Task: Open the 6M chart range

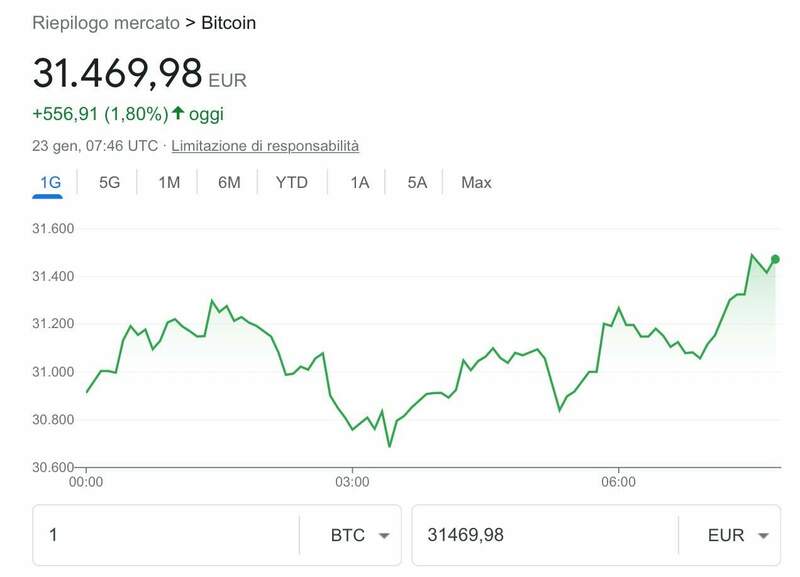Action: pos(229,182)
